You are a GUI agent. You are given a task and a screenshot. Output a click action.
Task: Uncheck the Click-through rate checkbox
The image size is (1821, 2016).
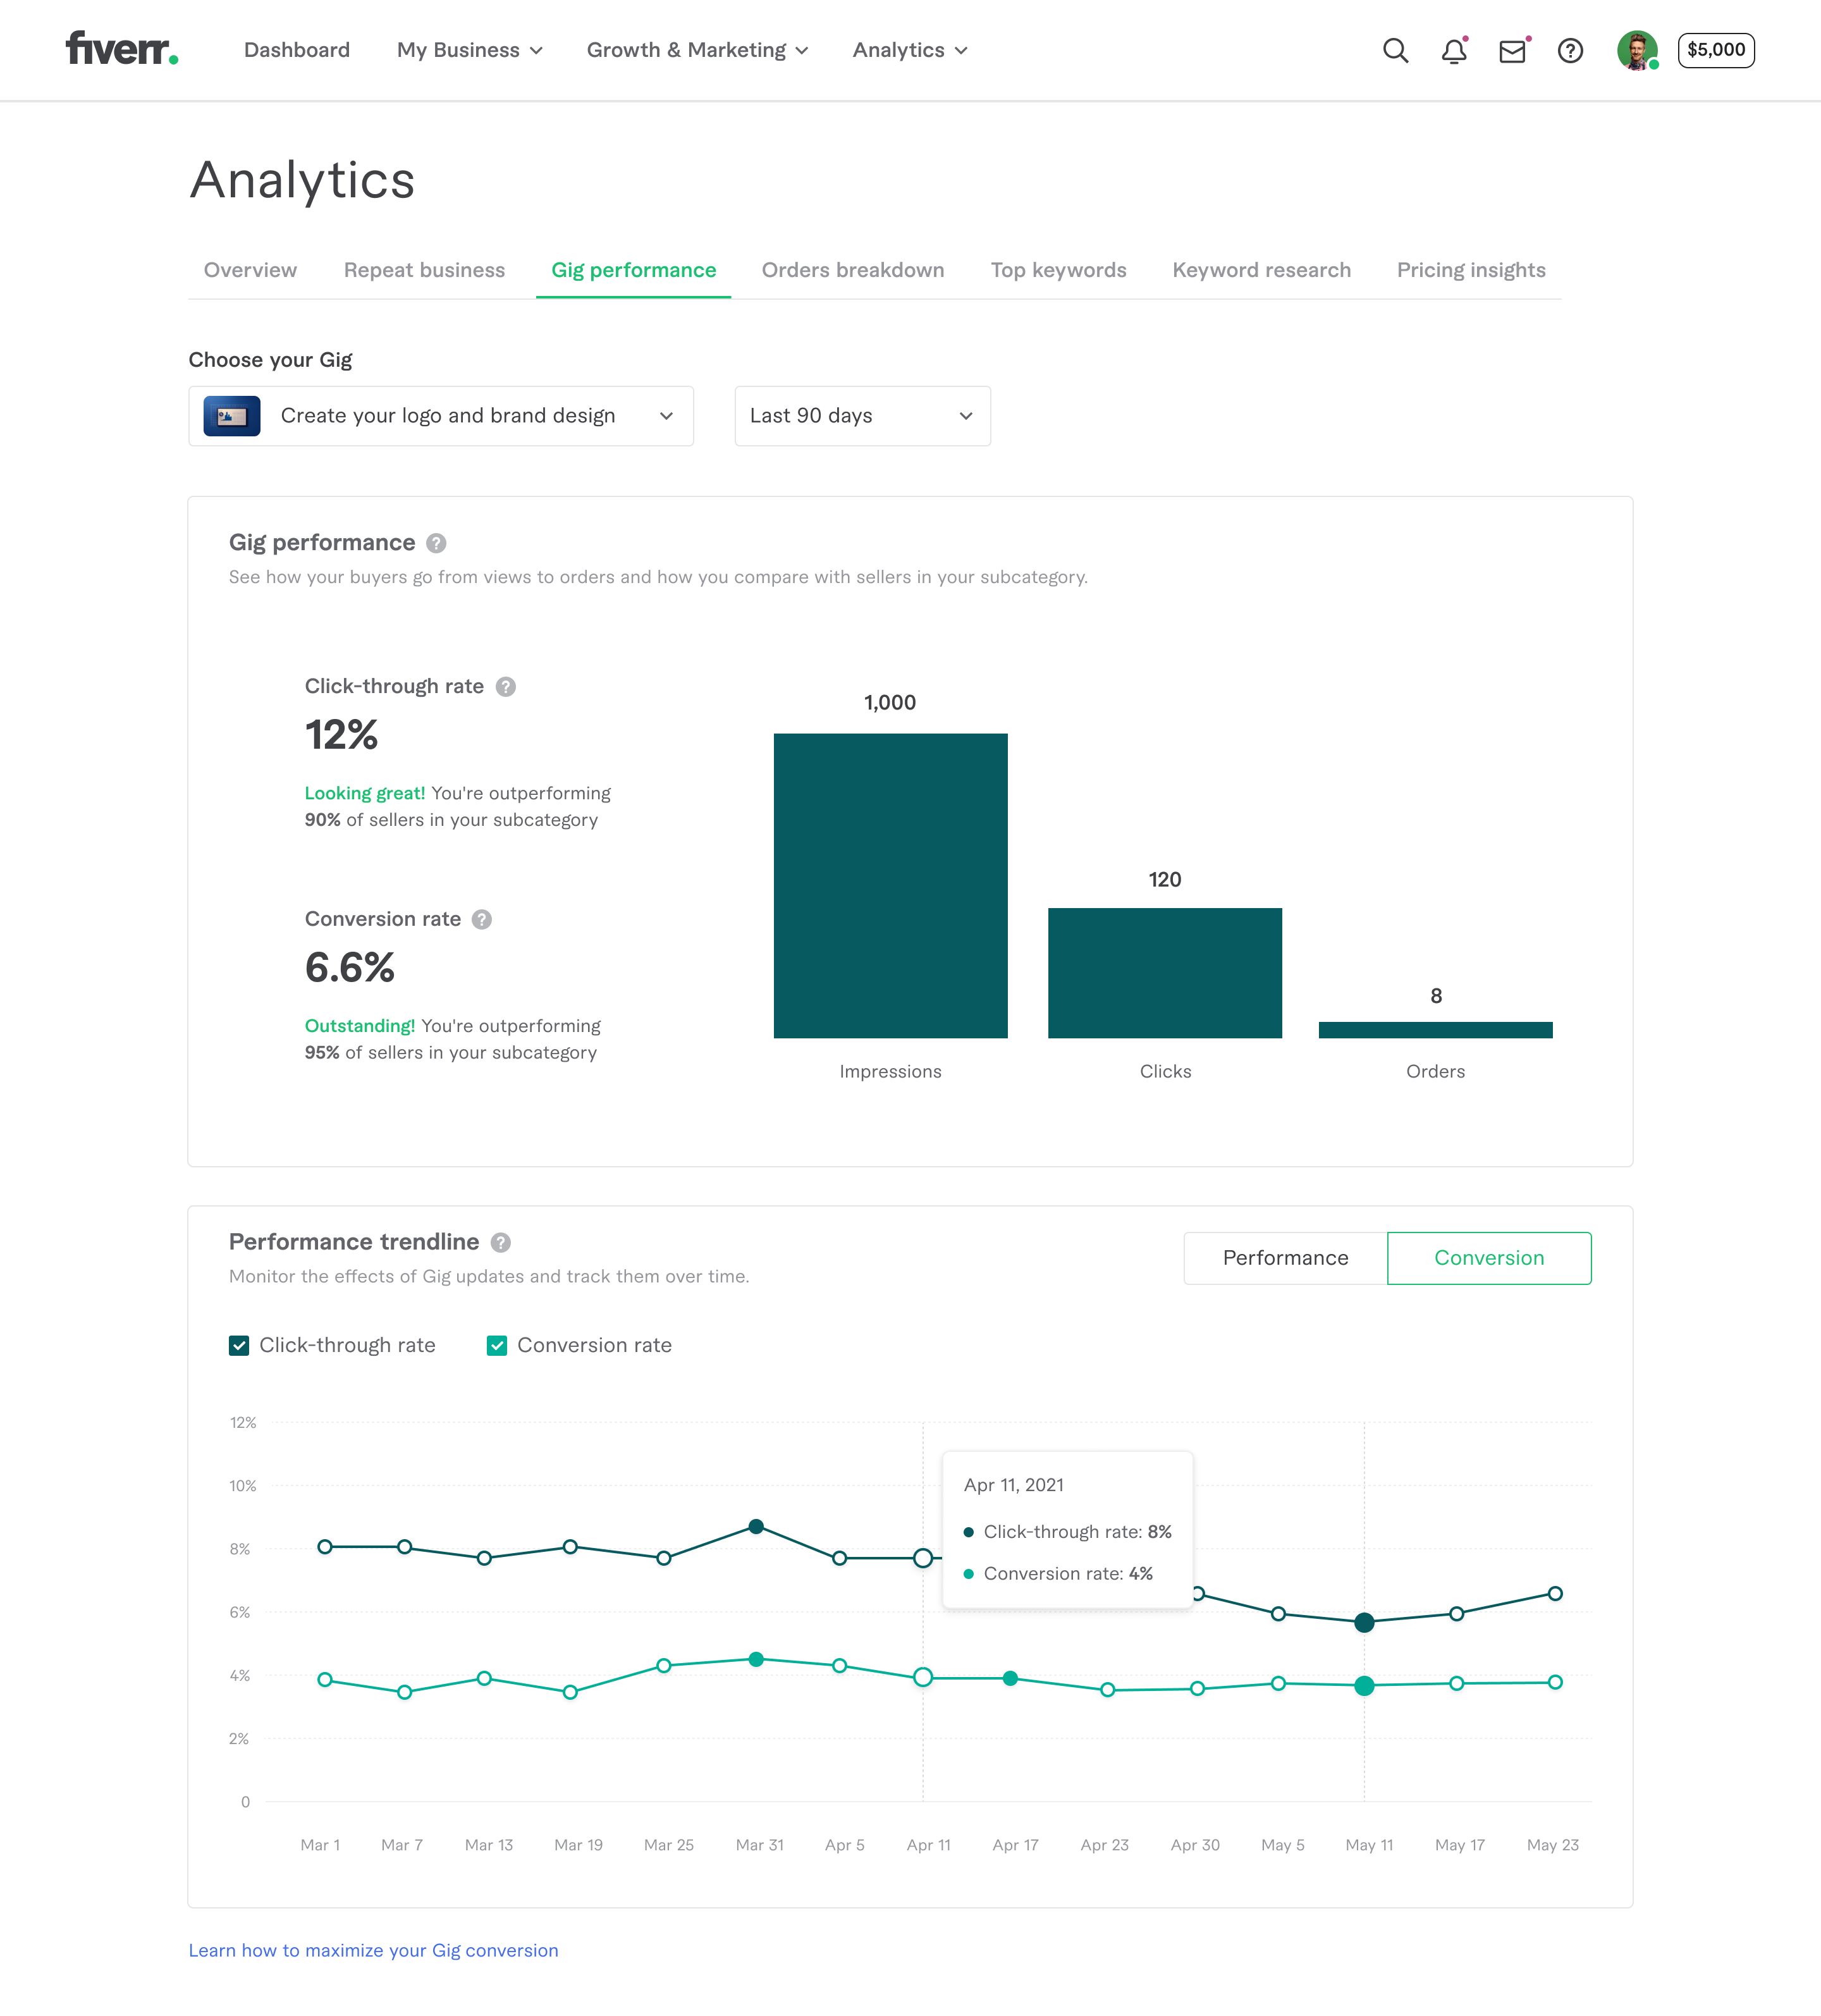(239, 1346)
